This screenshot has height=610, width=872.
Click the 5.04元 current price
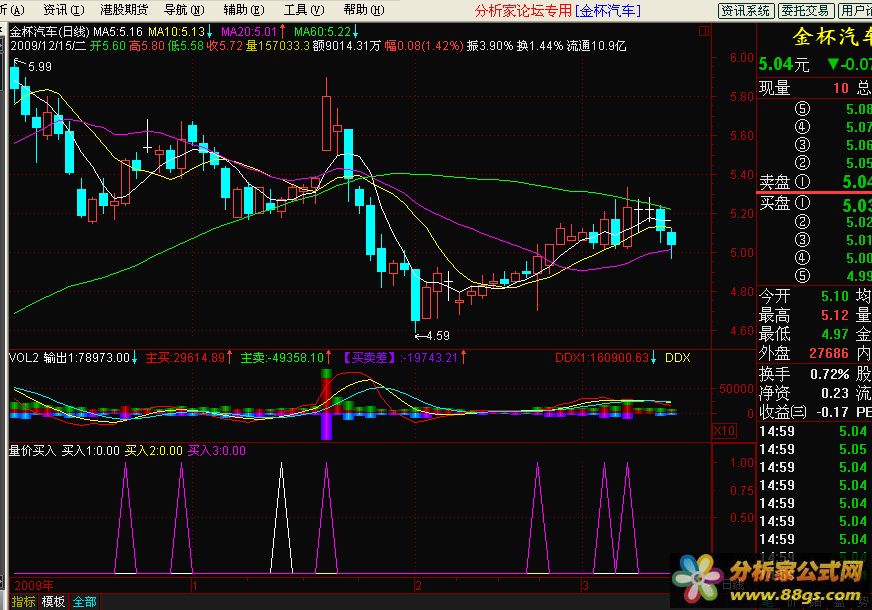(784, 64)
